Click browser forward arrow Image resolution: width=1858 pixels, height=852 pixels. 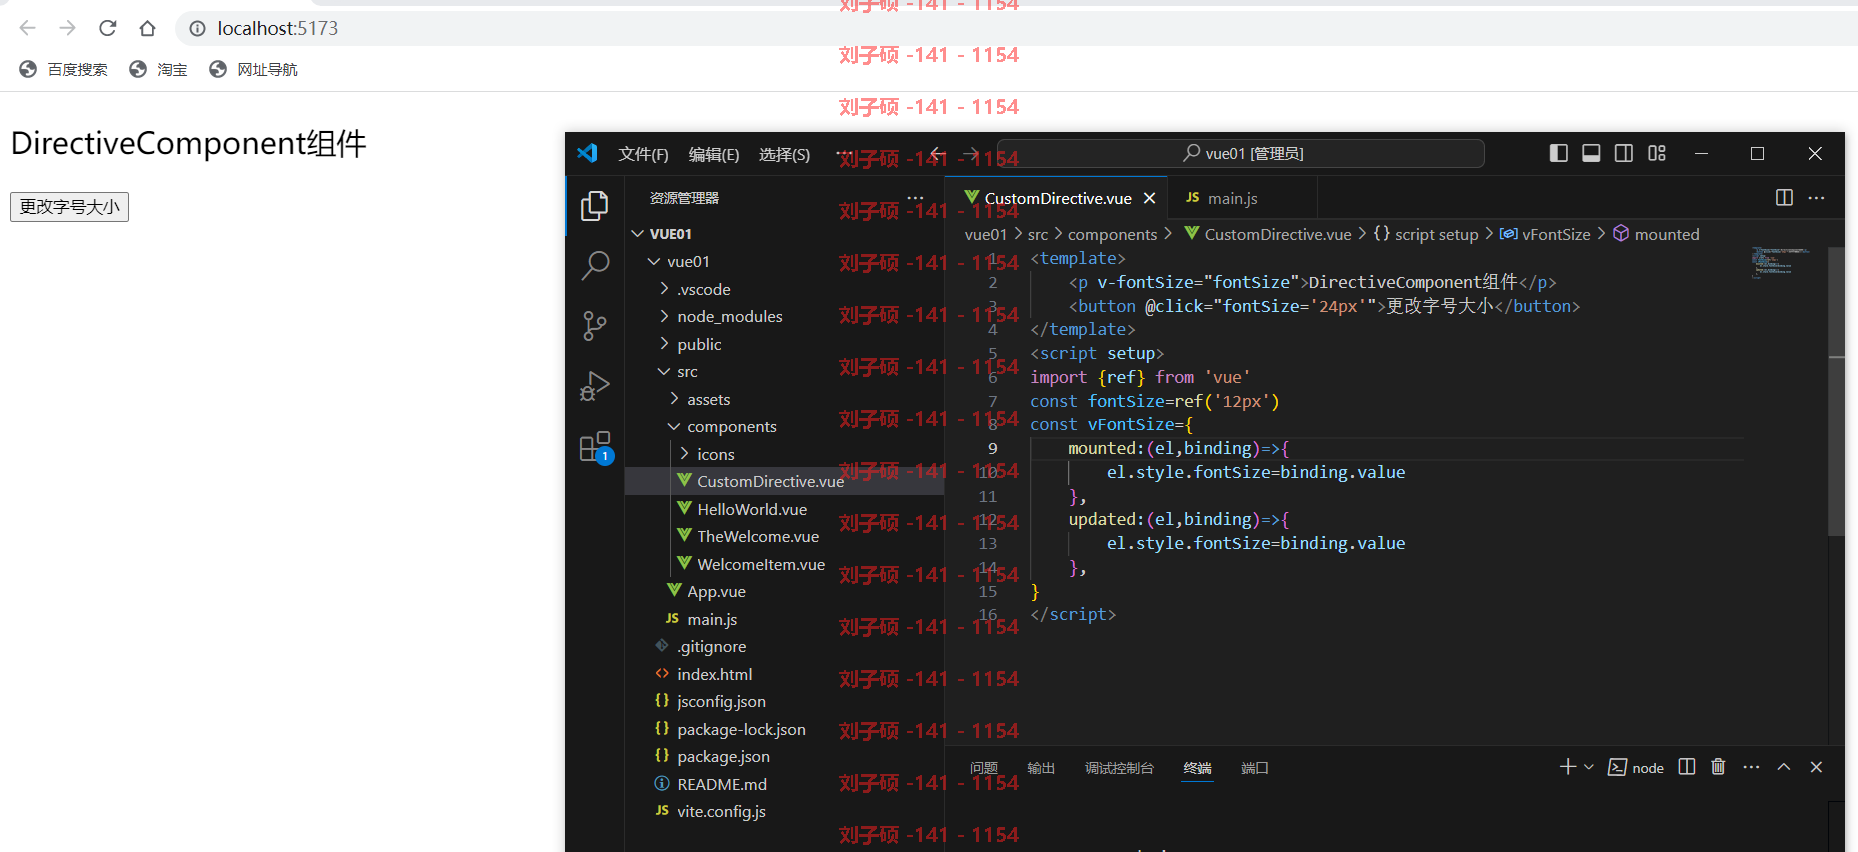(x=67, y=28)
